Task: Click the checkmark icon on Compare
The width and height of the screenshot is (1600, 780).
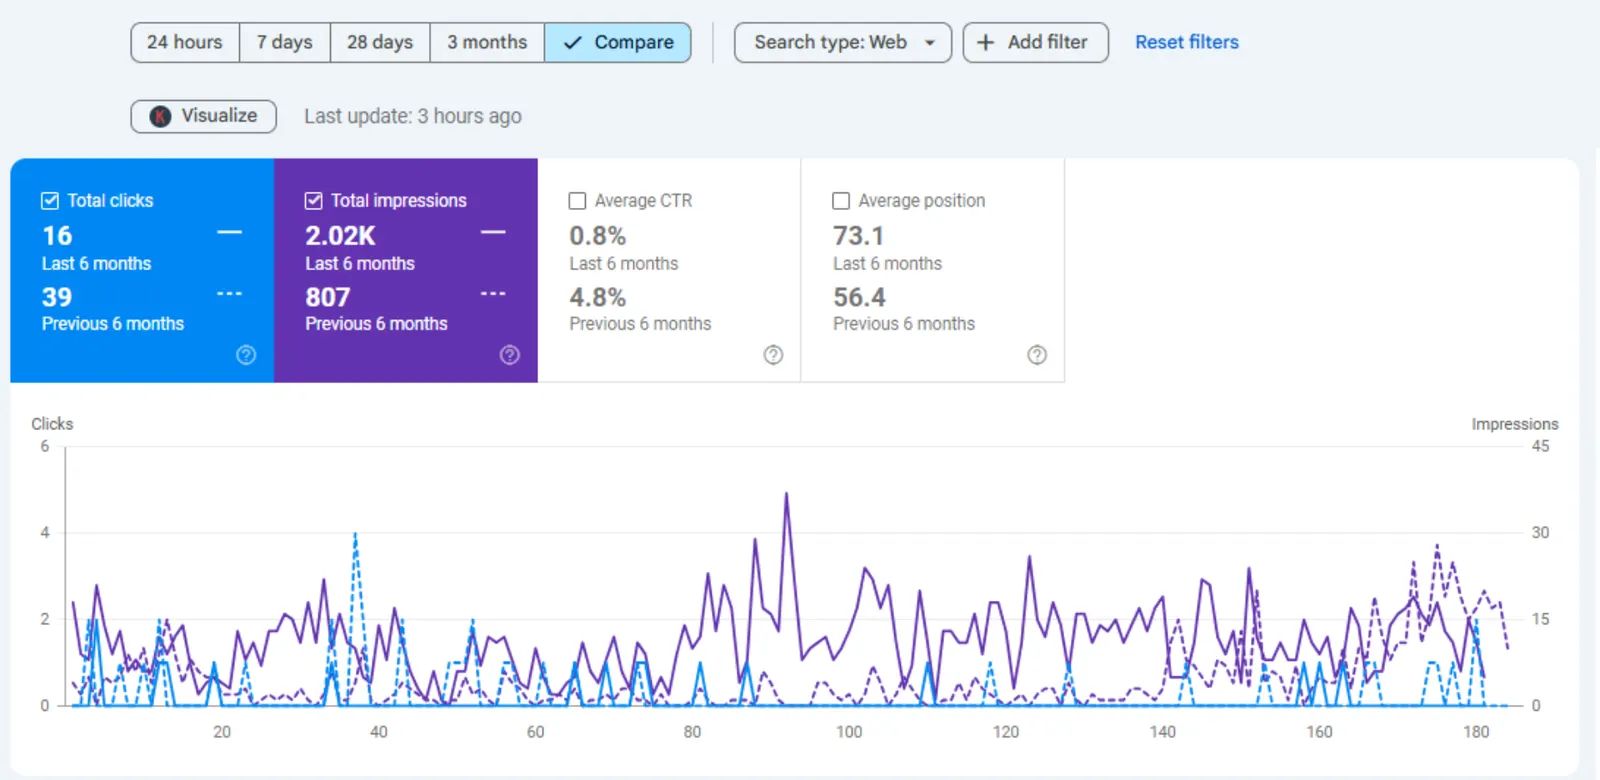Action: [572, 42]
